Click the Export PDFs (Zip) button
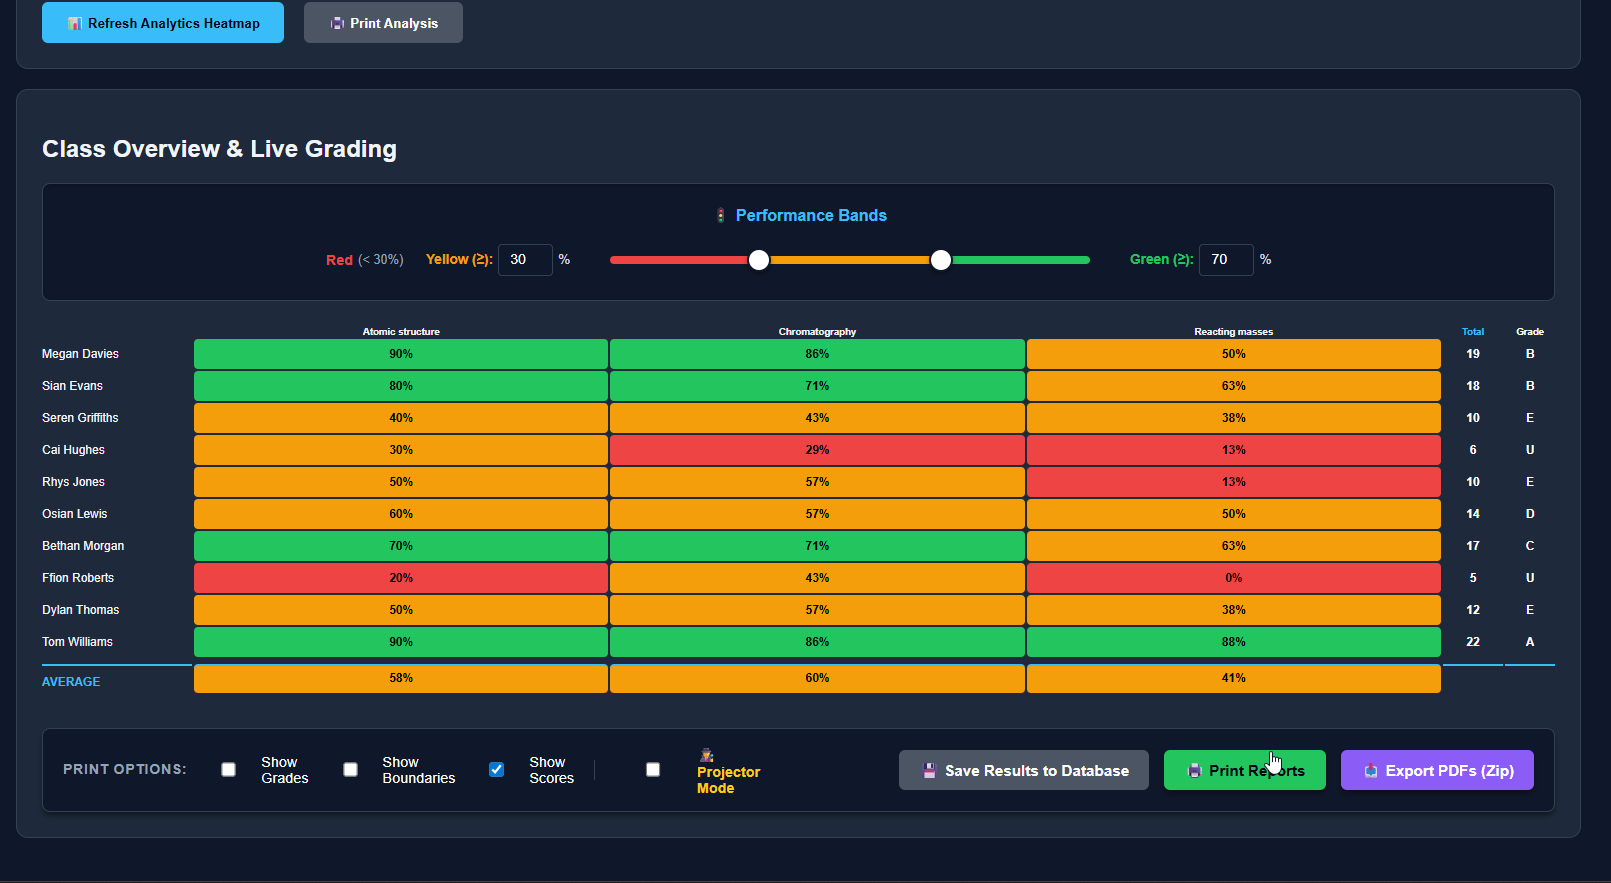Viewport: 1611px width, 883px height. (x=1437, y=770)
